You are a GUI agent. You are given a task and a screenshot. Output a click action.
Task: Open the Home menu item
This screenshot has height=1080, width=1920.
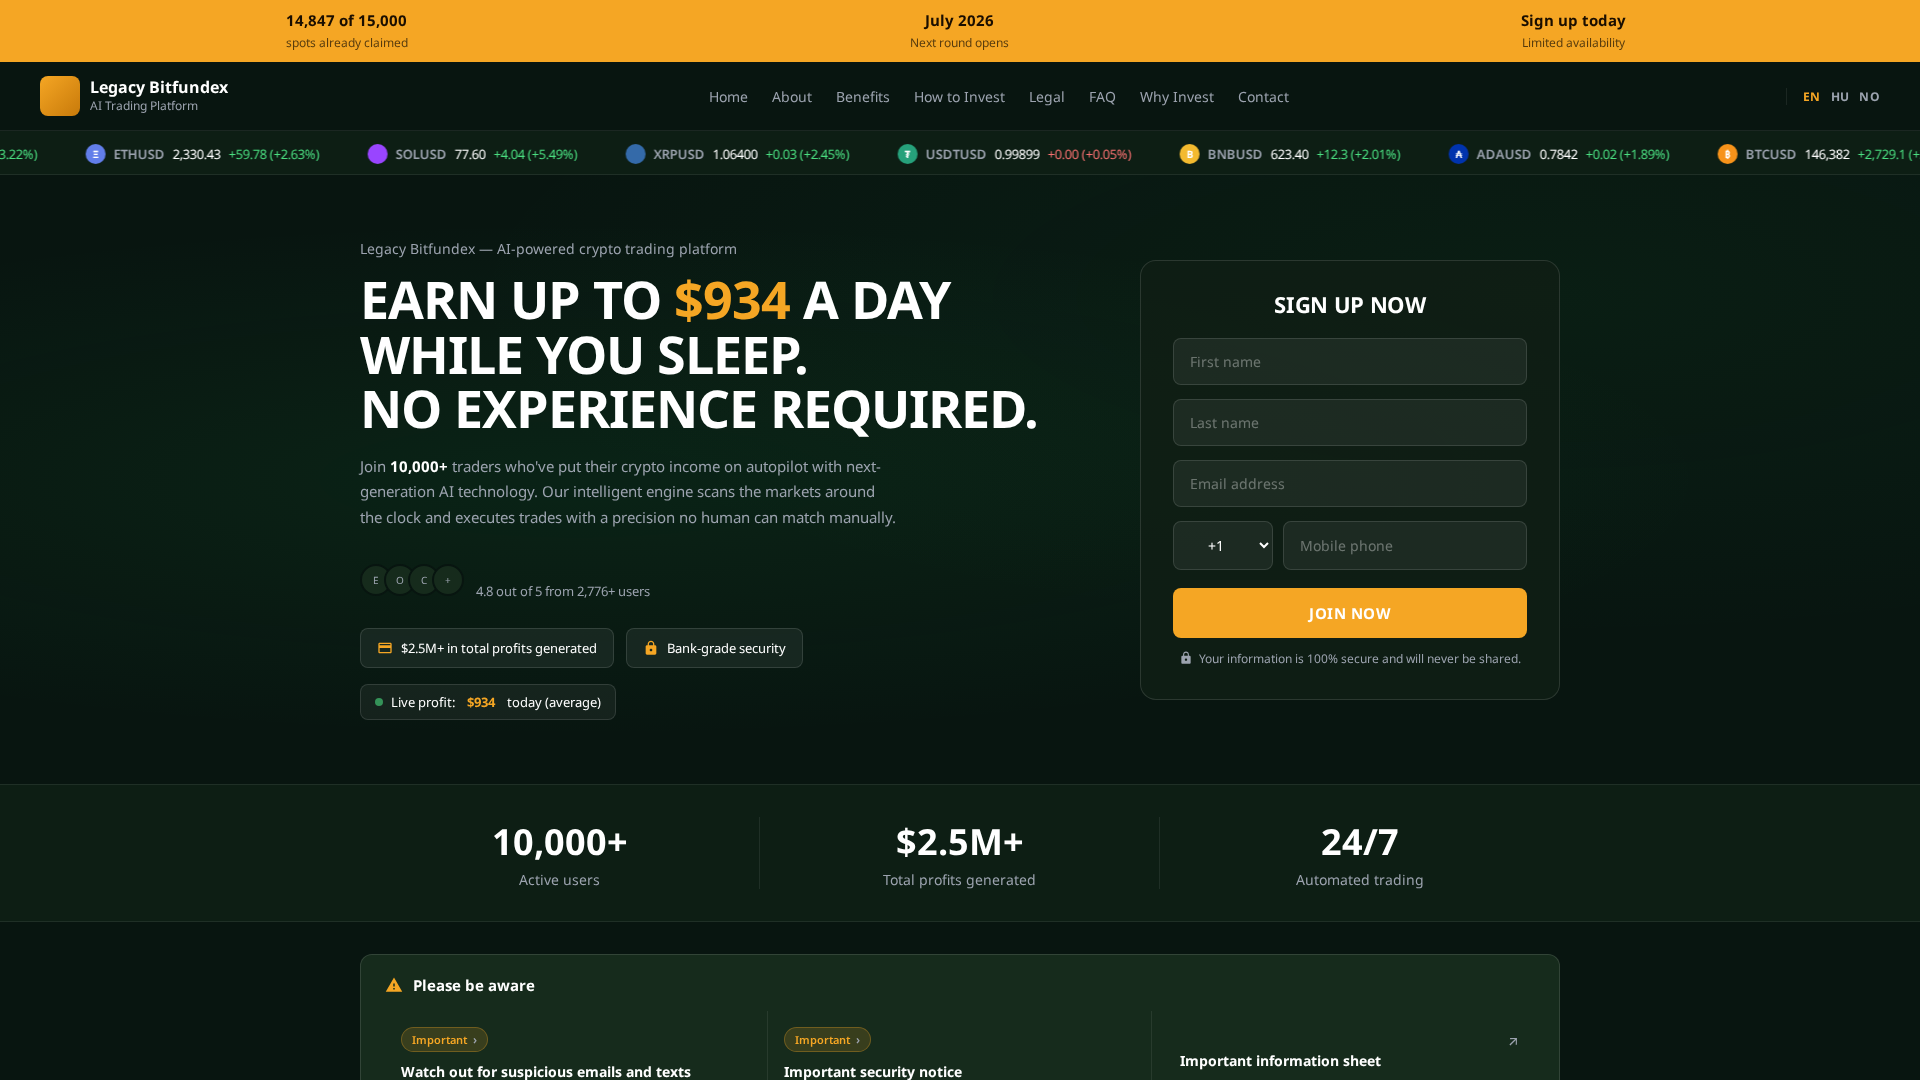(728, 97)
